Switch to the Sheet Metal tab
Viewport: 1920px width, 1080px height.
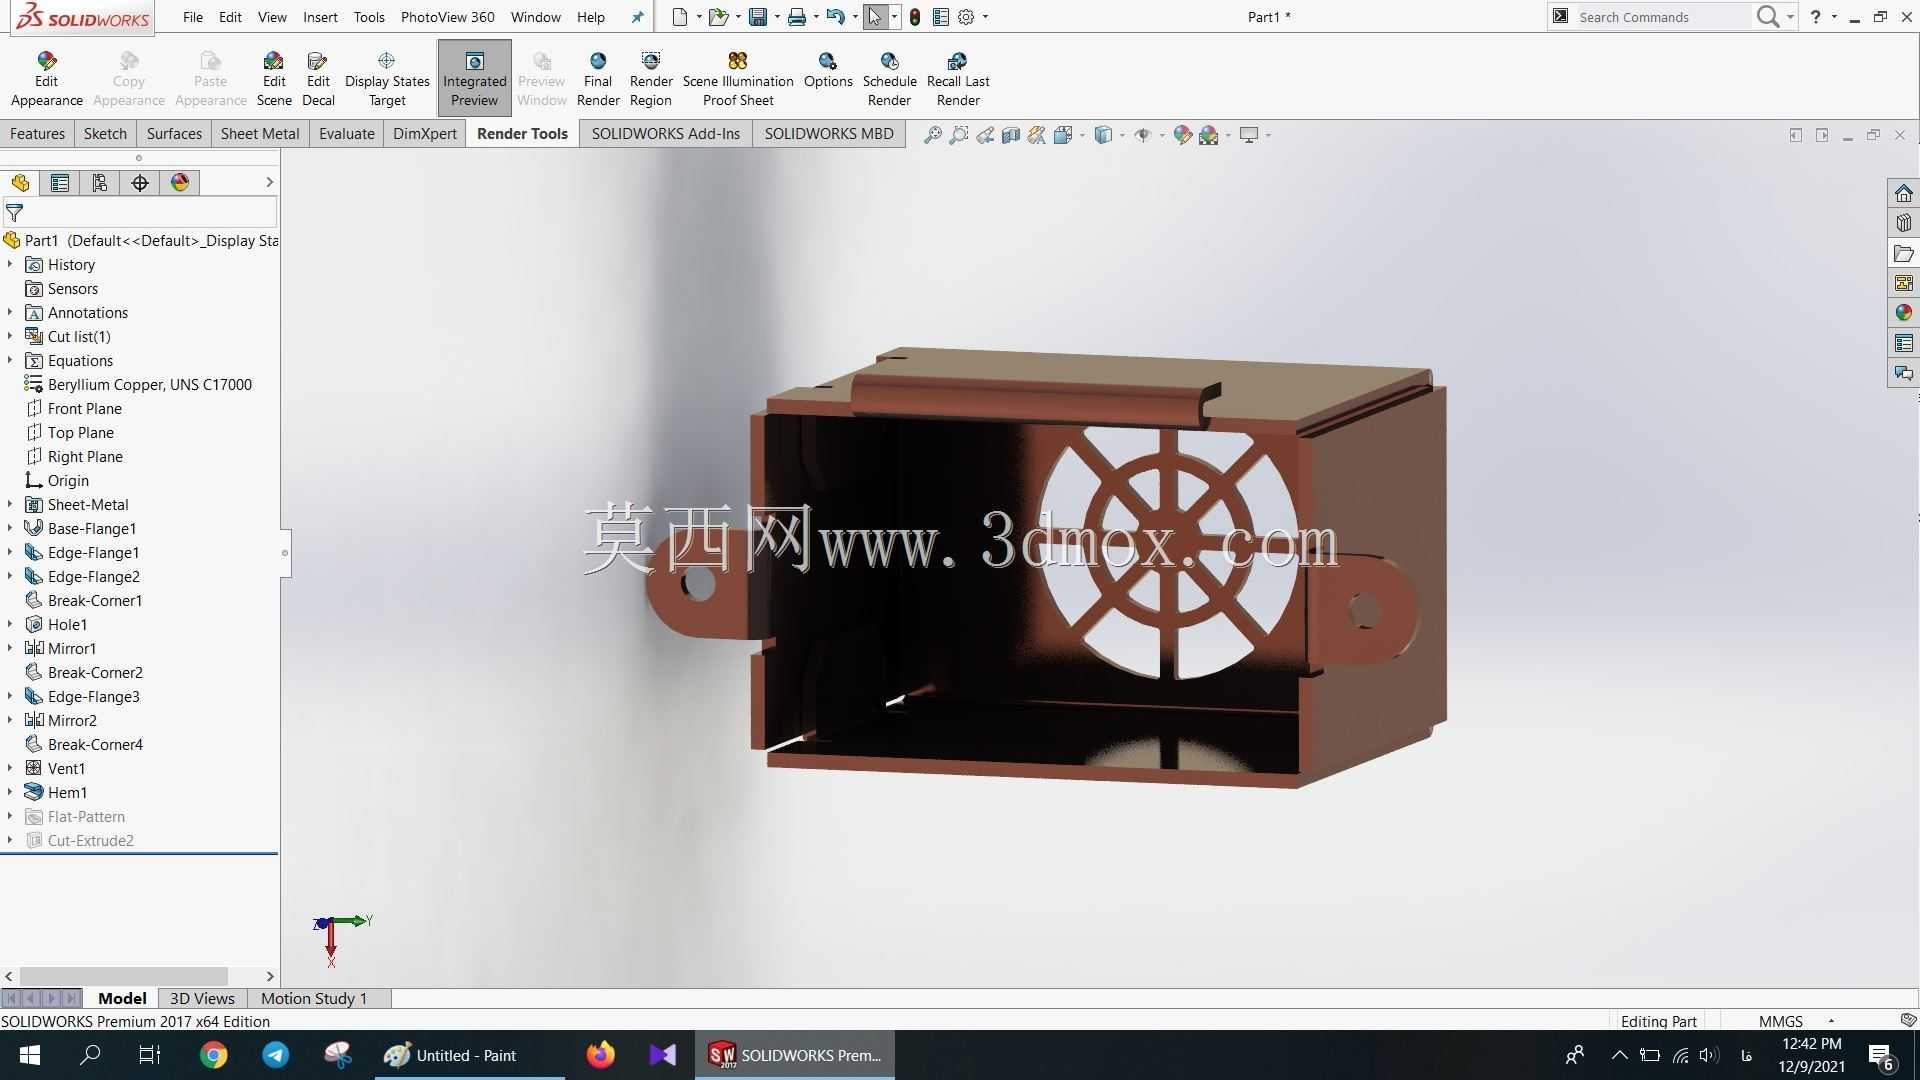click(260, 134)
